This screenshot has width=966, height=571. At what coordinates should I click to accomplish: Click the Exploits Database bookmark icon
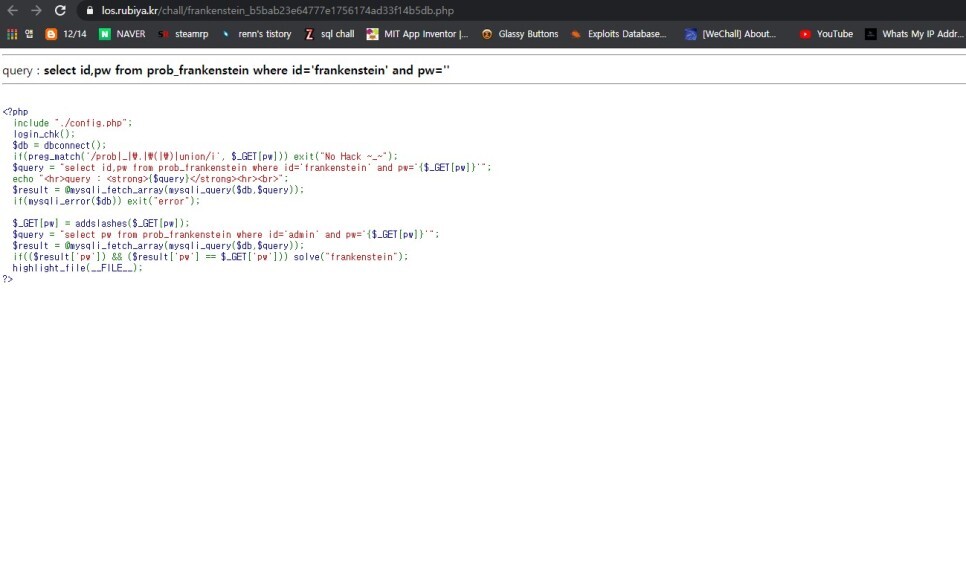point(576,34)
